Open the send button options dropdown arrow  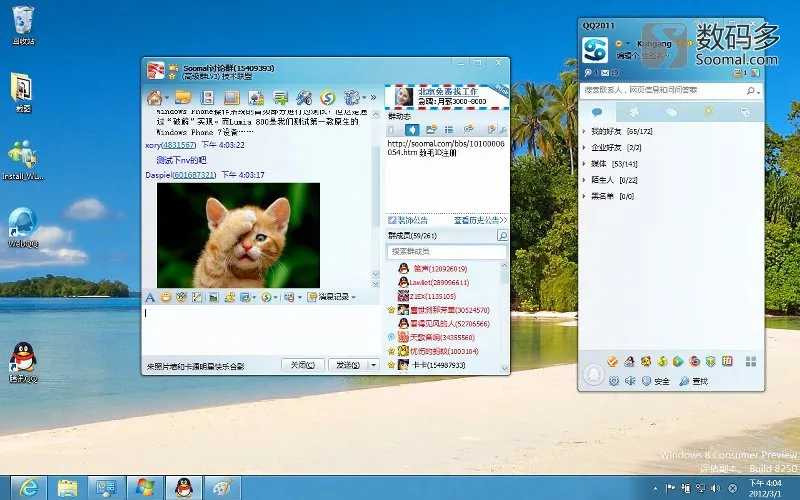[373, 365]
